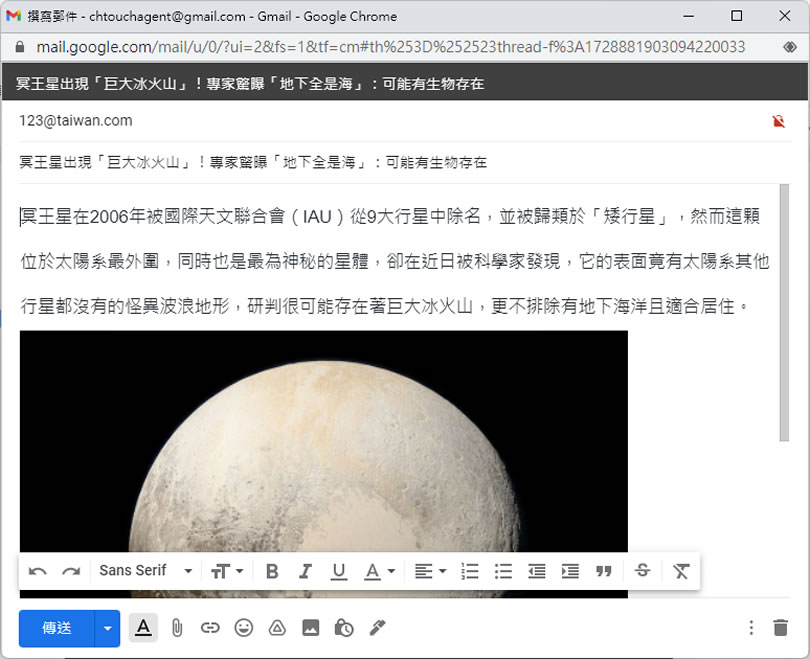Screen dimensions: 810x659
Task: Click the dark compose window title bar
Action: (x=404, y=83)
